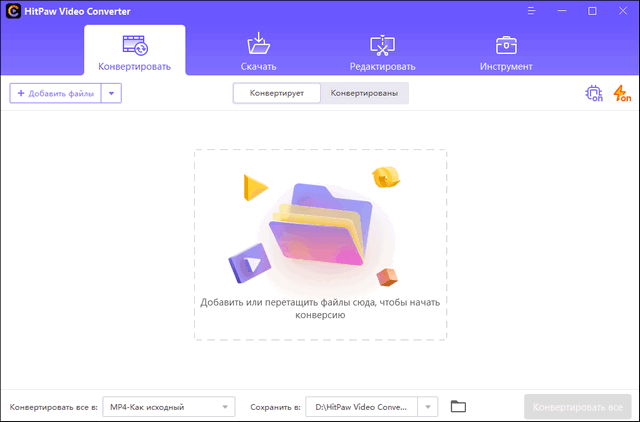
Task: Click the Добавить файлы button
Action: click(56, 93)
